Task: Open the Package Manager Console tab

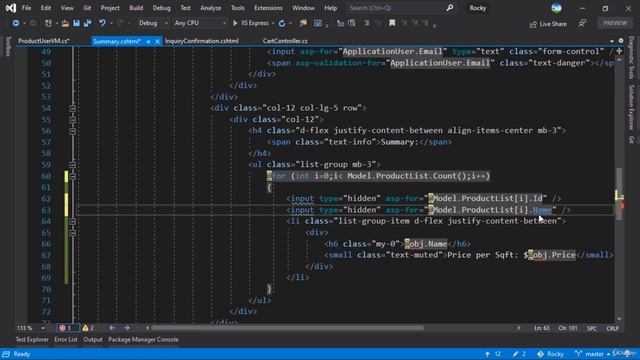Action: click(x=143, y=339)
